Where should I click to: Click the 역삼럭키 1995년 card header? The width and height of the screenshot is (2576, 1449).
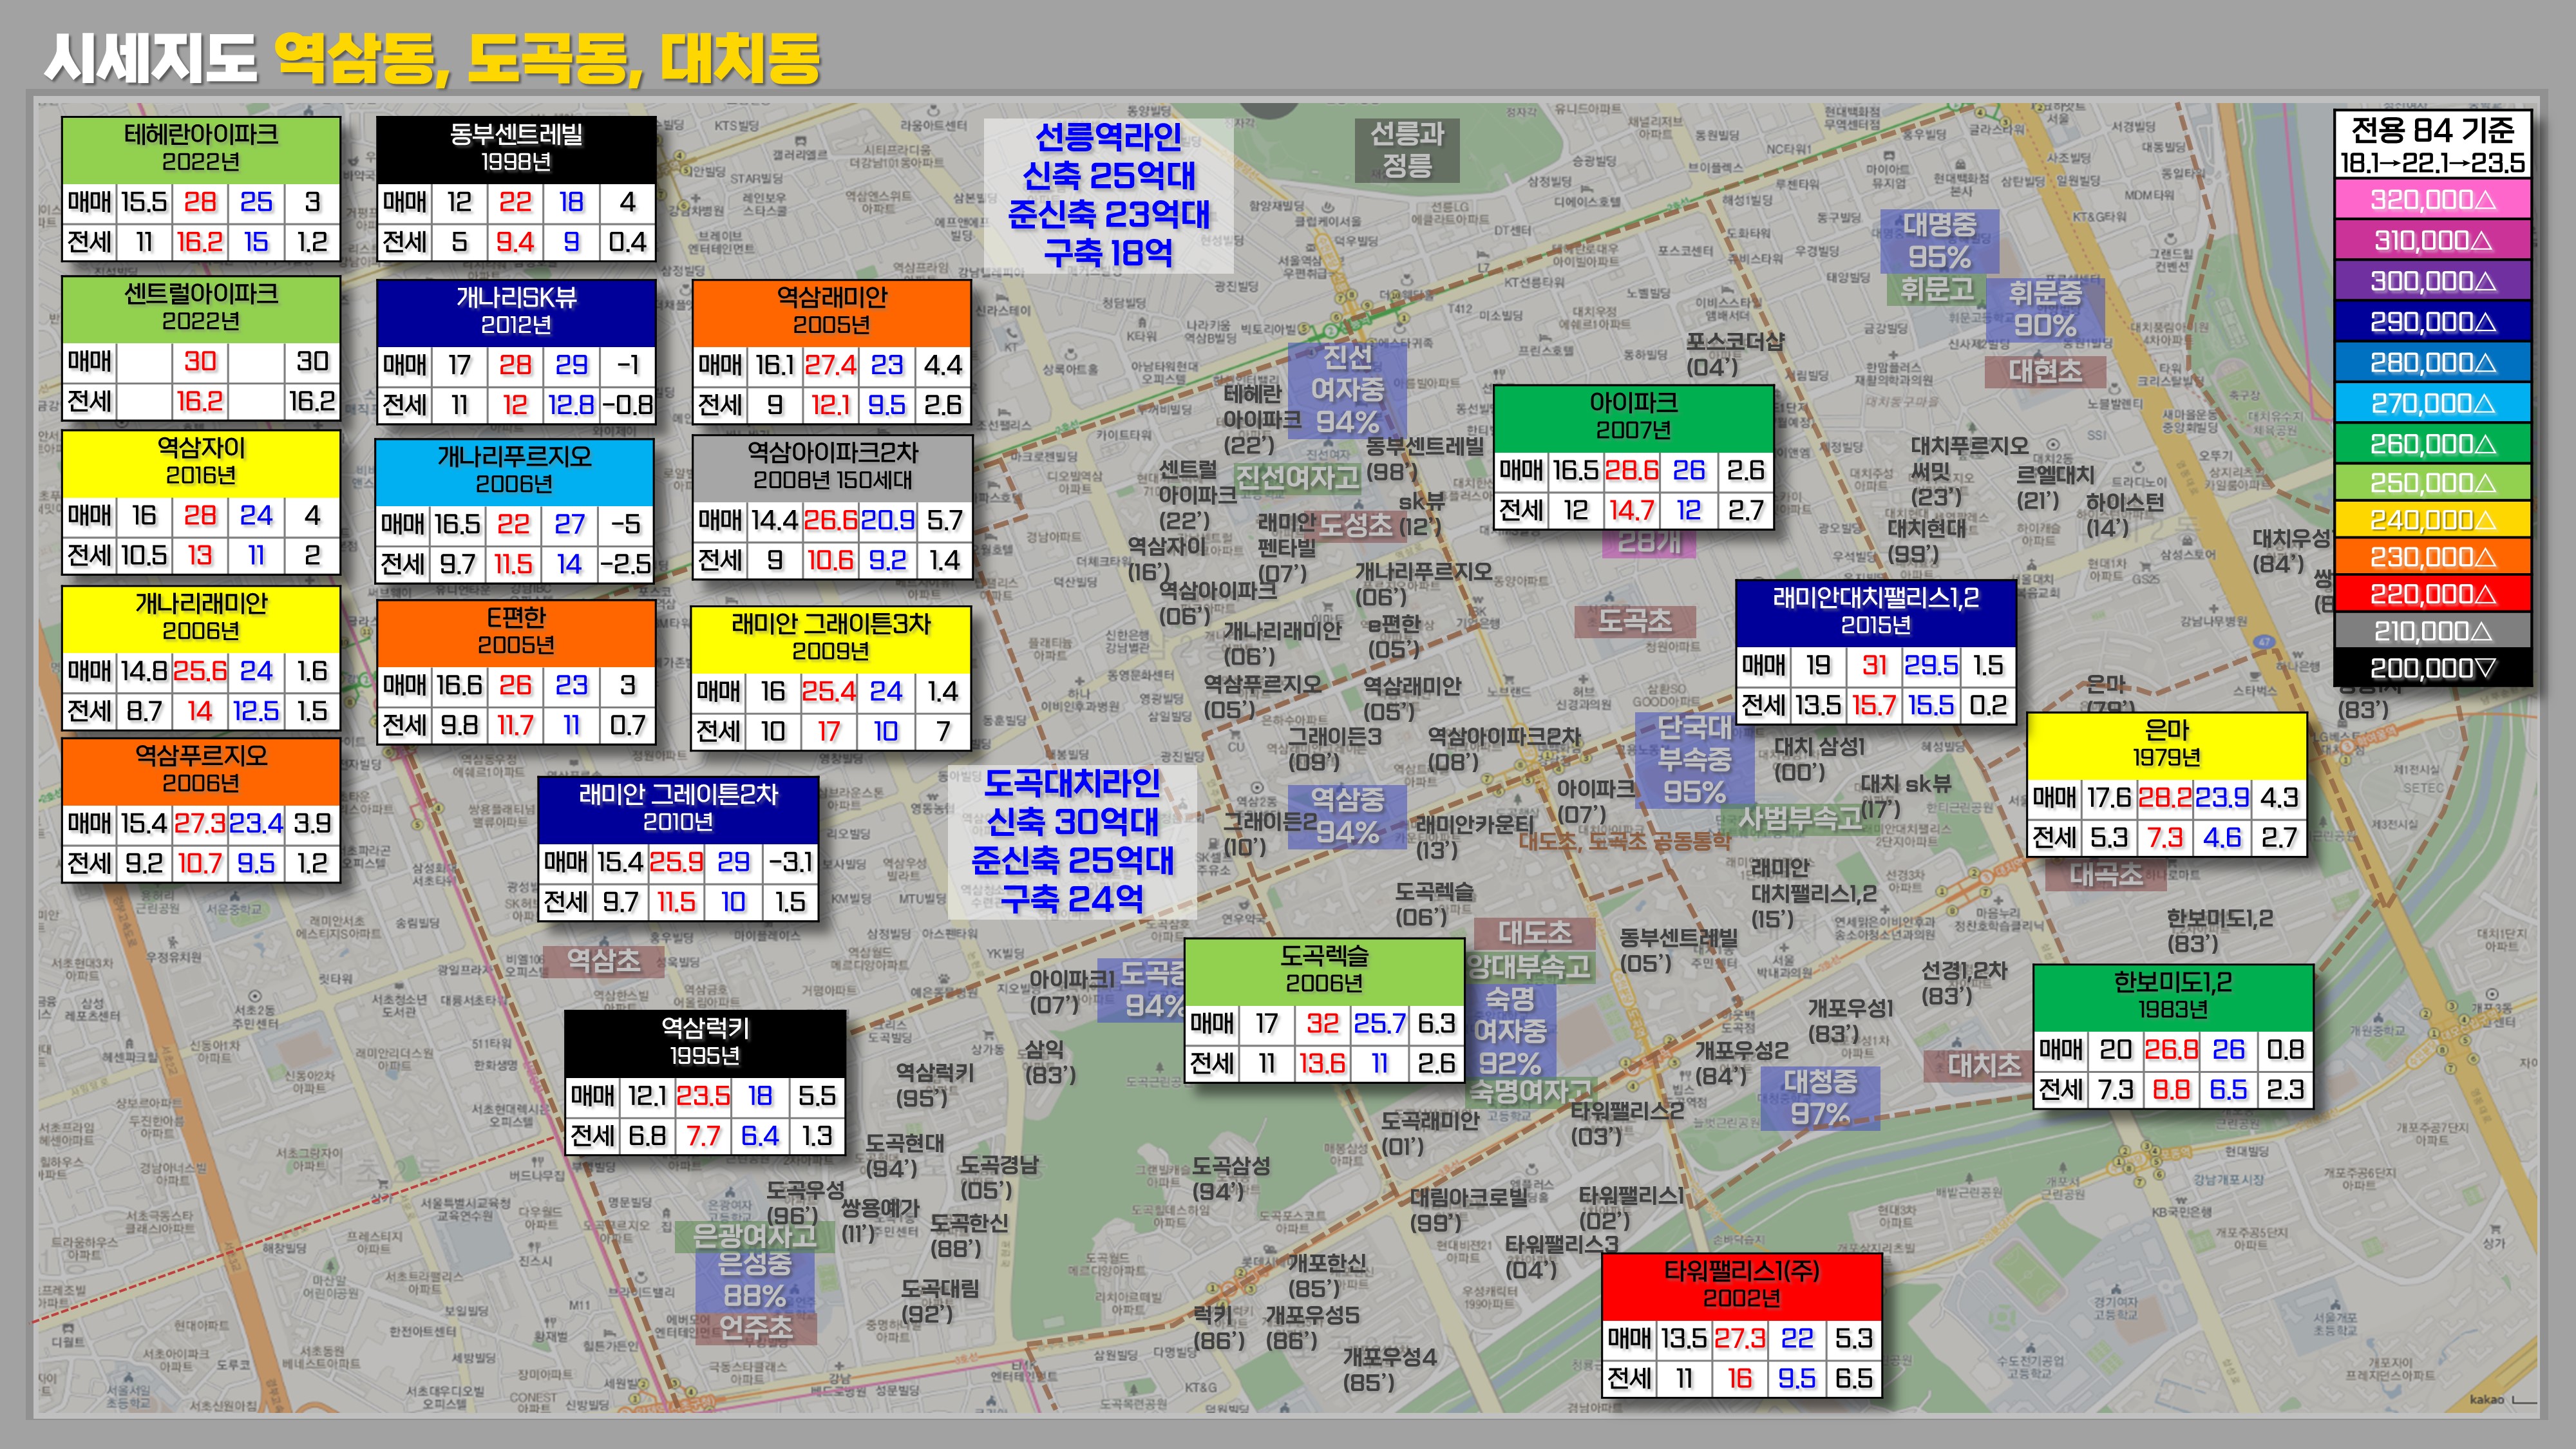point(705,1042)
